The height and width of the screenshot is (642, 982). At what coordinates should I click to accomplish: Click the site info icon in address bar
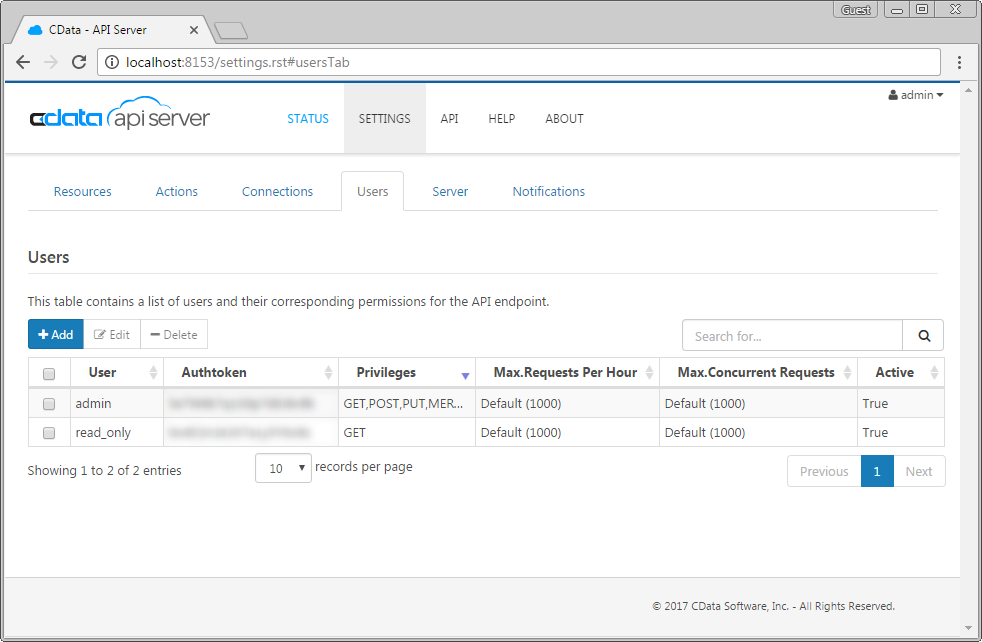coord(112,63)
